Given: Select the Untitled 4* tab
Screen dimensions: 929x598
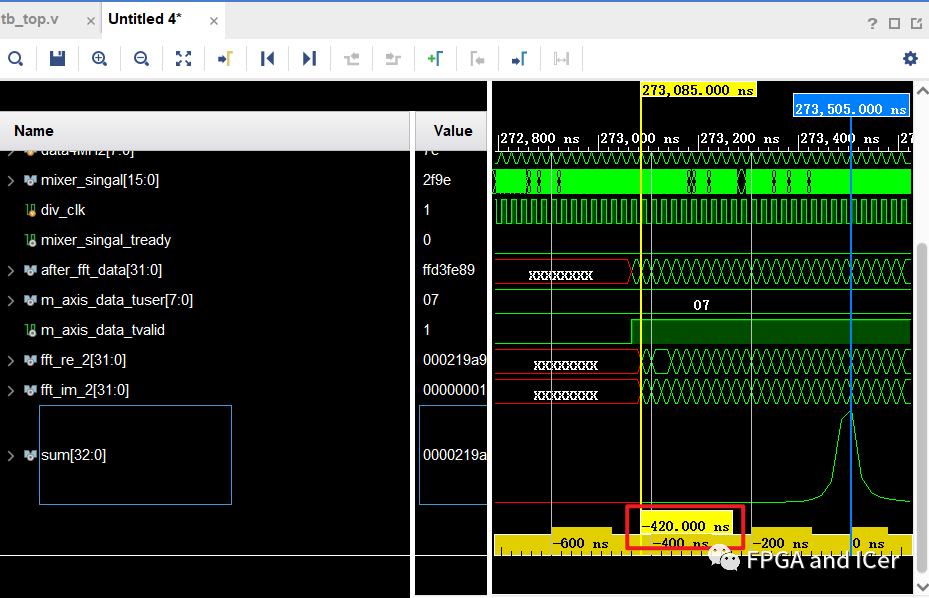Looking at the screenshot, I should coord(145,19).
